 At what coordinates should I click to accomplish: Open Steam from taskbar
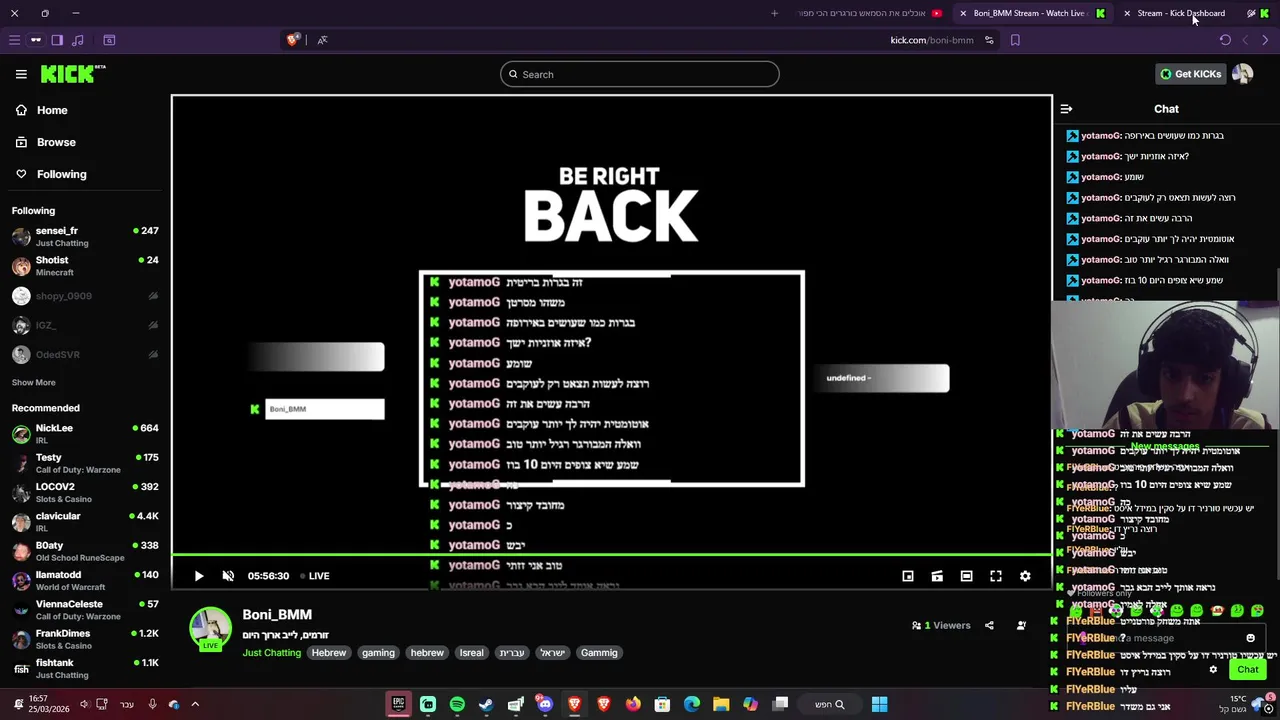[486, 704]
